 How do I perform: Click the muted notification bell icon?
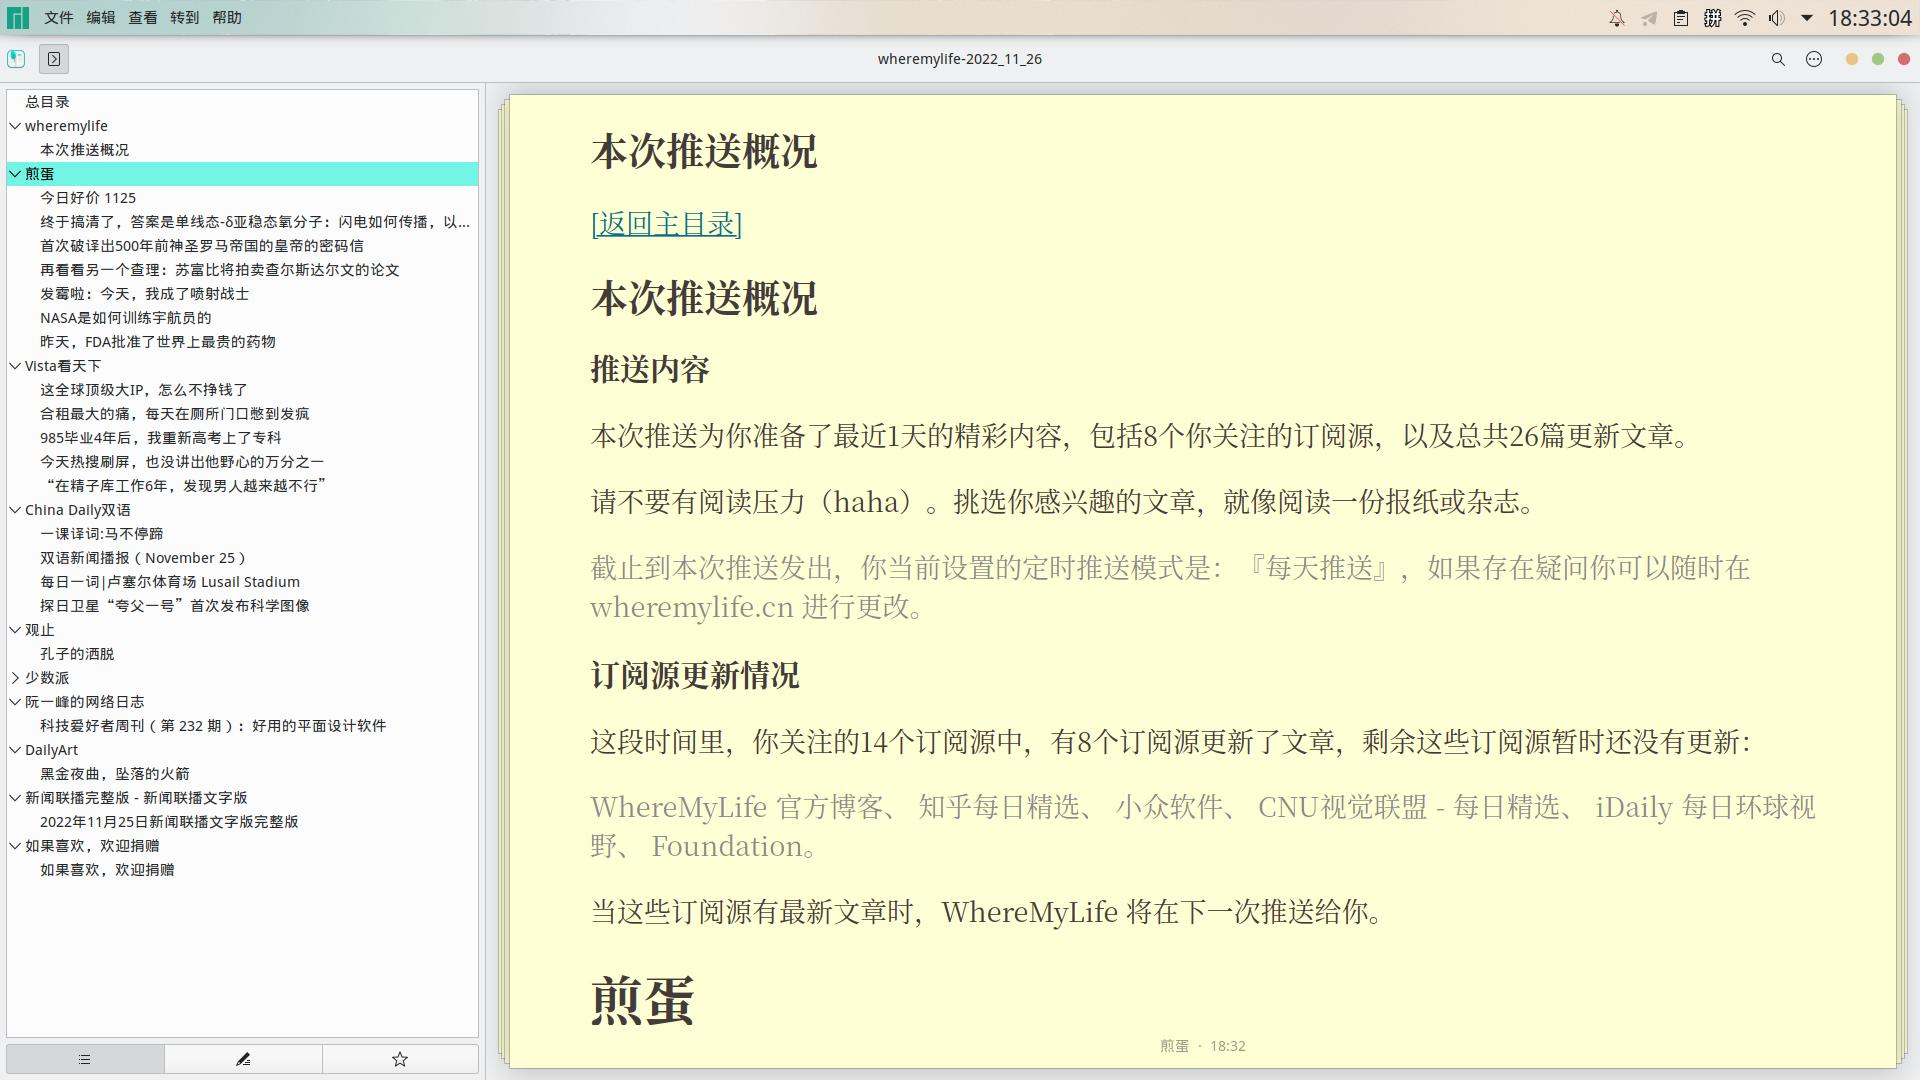click(1617, 17)
